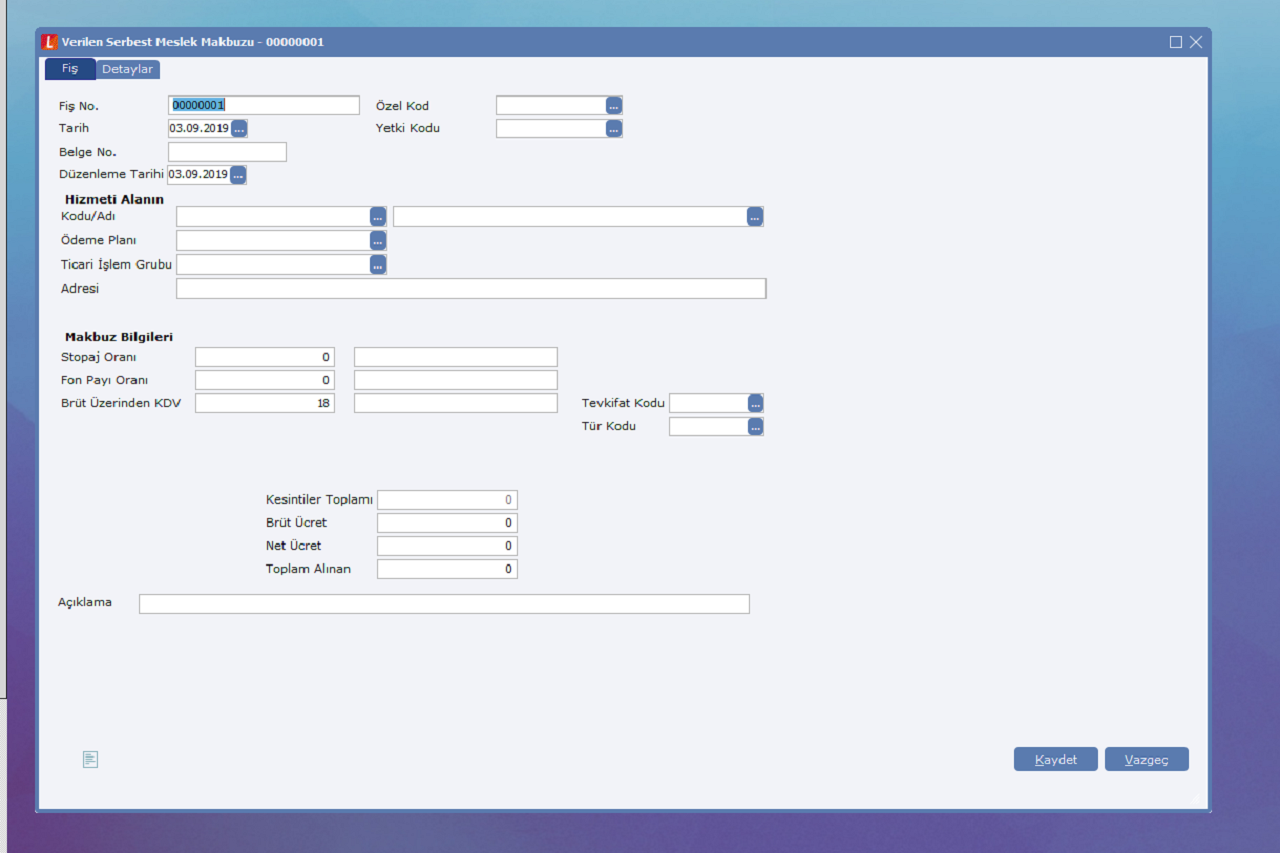The image size is (1280, 853).
Task: Open Kodu lookup list button
Action: pyautogui.click(x=378, y=216)
